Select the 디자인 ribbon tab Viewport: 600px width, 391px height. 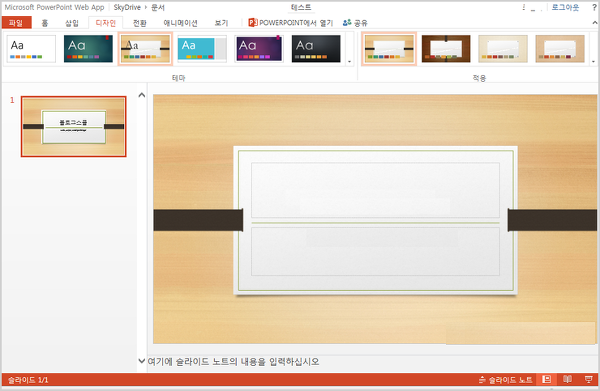click(x=106, y=23)
